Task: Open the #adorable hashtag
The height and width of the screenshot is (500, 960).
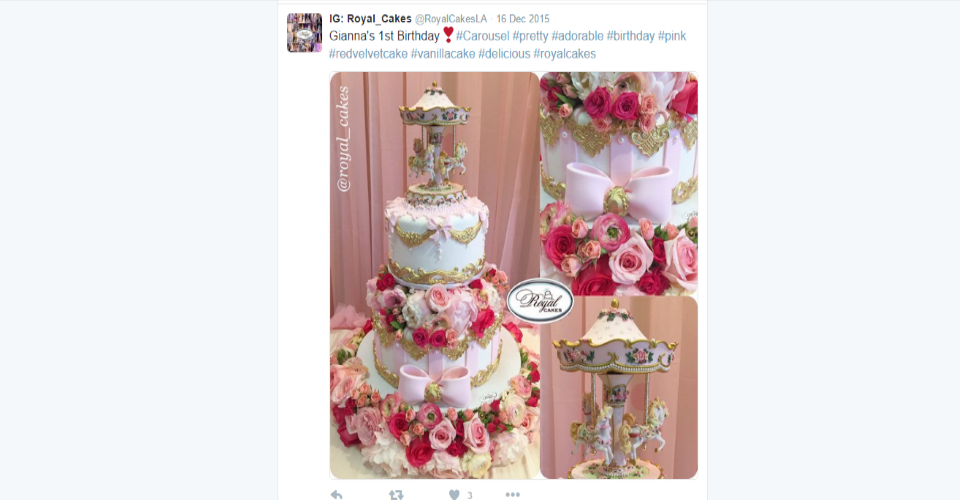Action: coord(577,36)
